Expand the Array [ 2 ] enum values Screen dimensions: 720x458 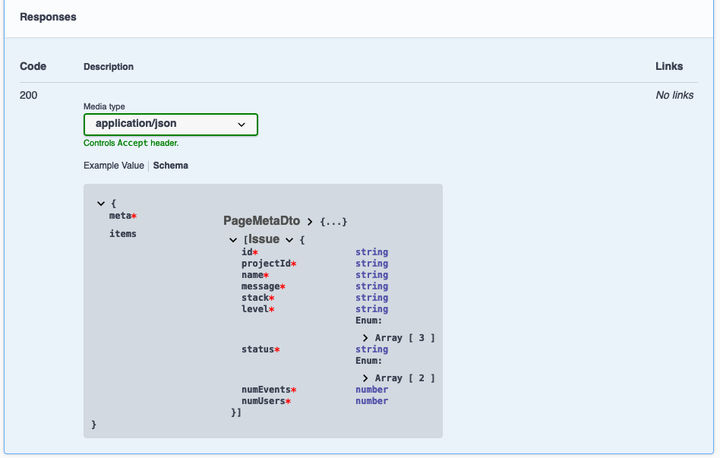(x=367, y=378)
